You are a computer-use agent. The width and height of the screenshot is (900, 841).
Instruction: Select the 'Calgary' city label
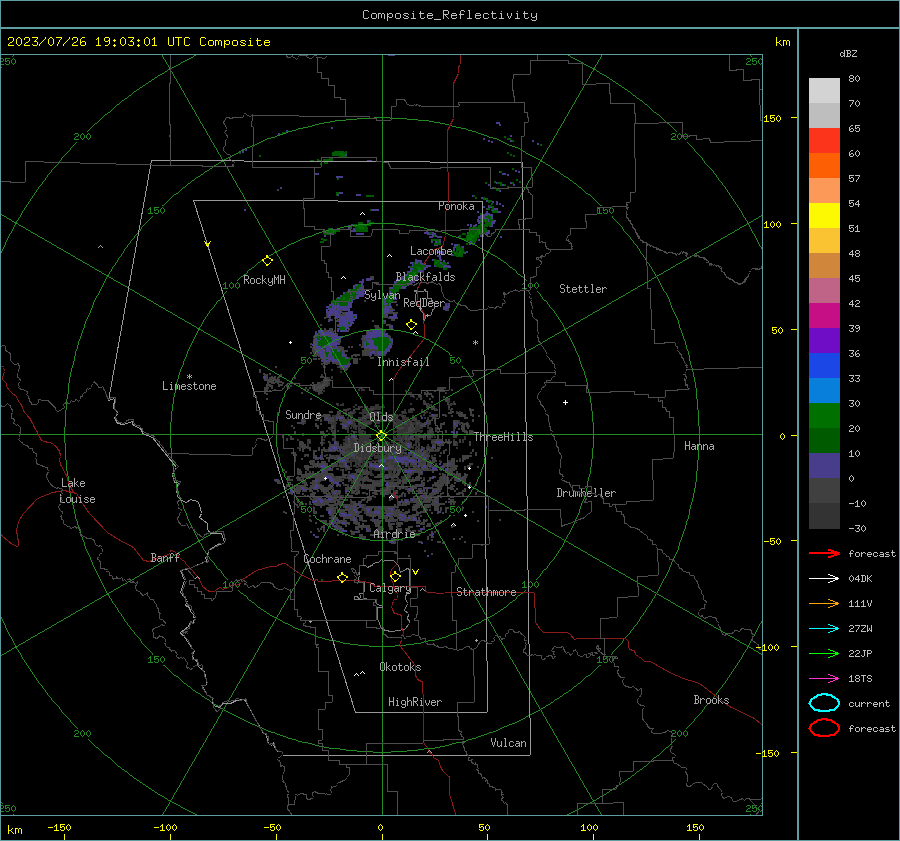click(x=390, y=588)
